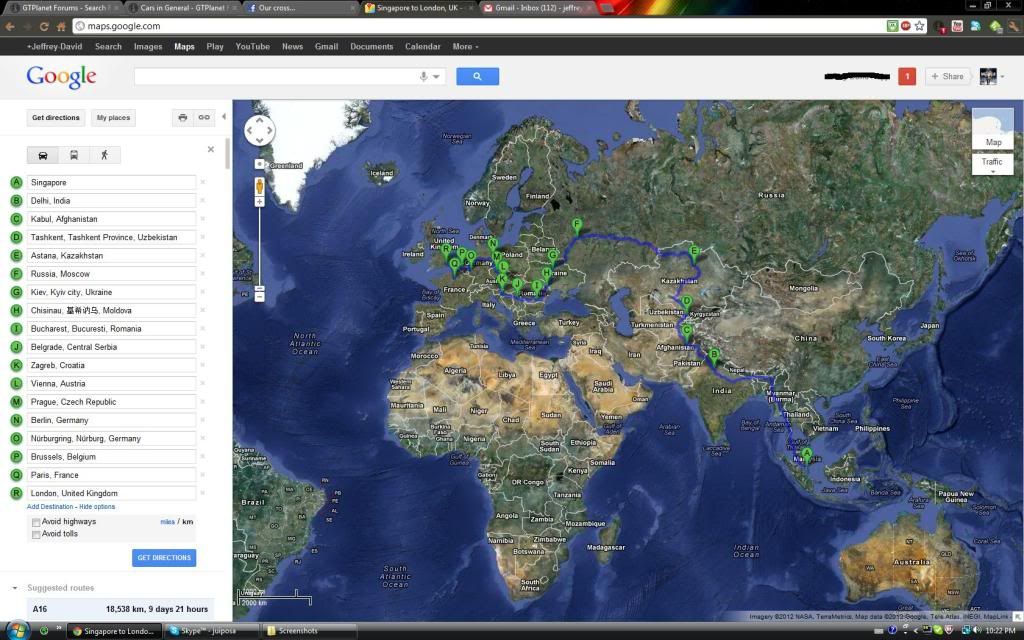Click map marker A near Singapore
The width and height of the screenshot is (1024, 640).
coord(807,455)
